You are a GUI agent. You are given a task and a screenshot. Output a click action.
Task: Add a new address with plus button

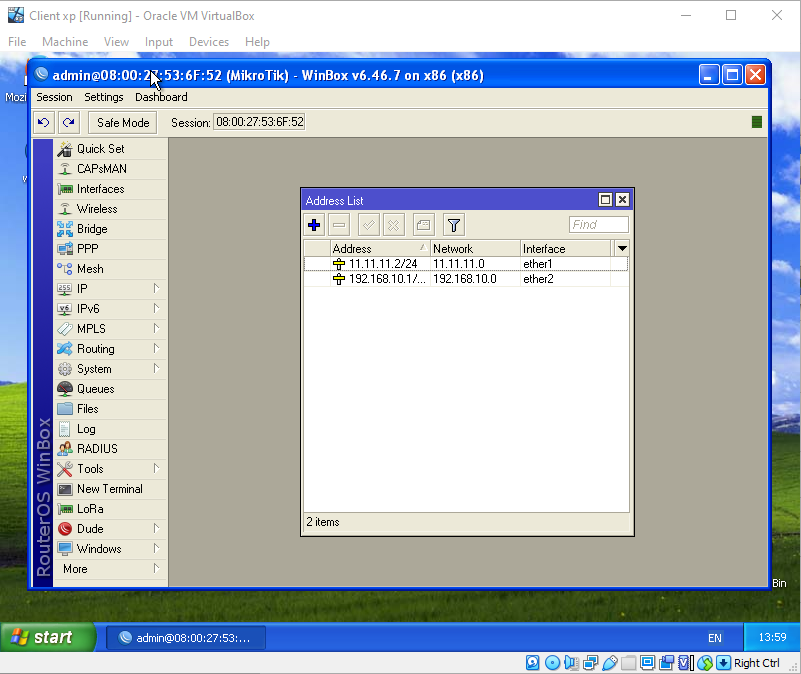pos(314,225)
